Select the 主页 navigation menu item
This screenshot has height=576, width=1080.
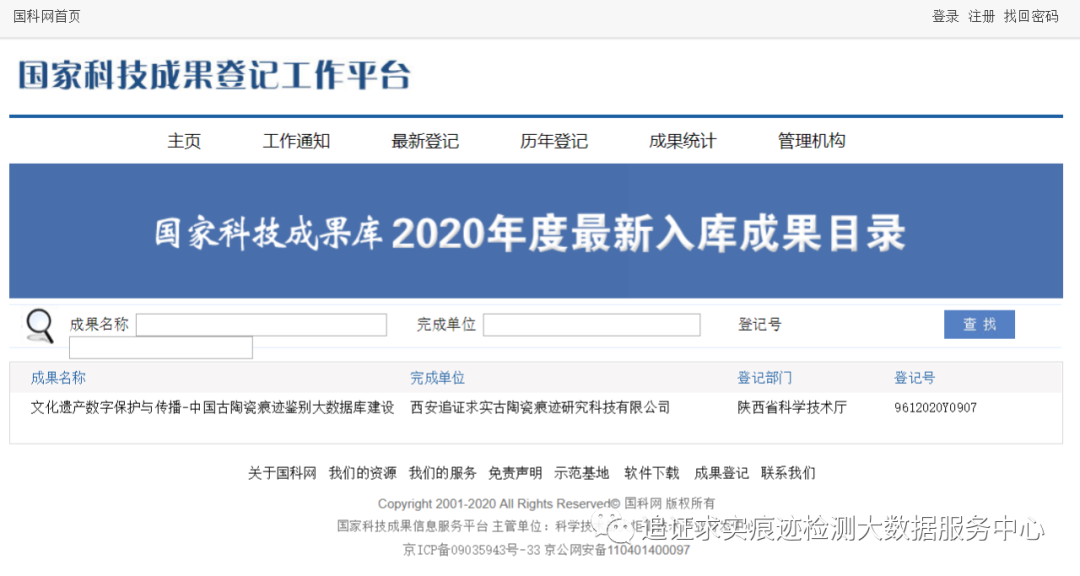(184, 140)
